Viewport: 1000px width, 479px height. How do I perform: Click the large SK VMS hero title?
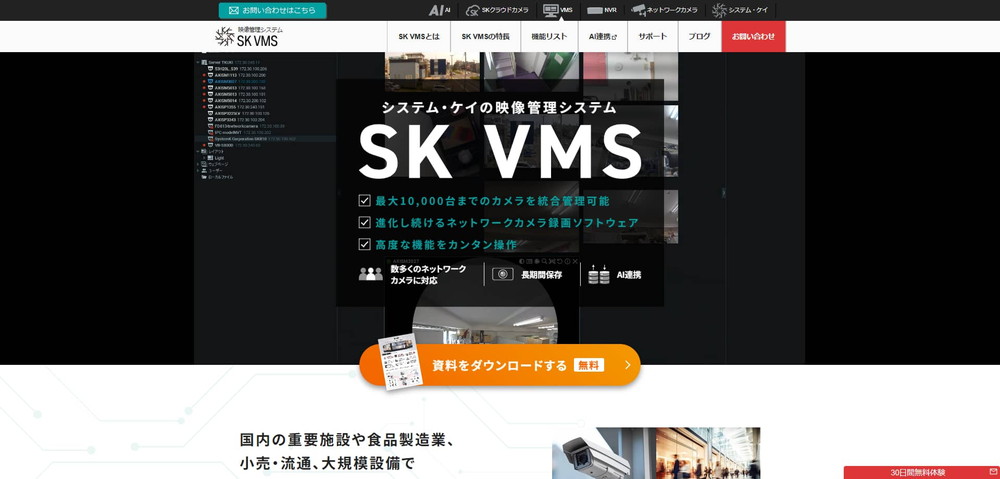tap(500, 151)
